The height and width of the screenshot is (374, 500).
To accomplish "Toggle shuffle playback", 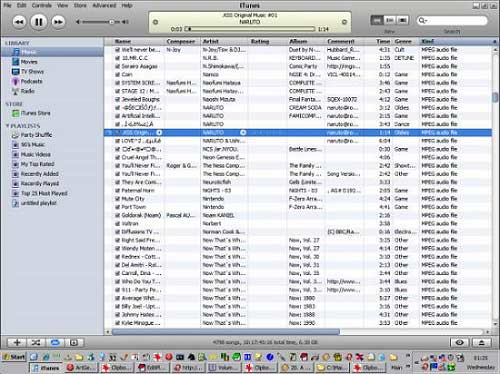I will 36,342.
